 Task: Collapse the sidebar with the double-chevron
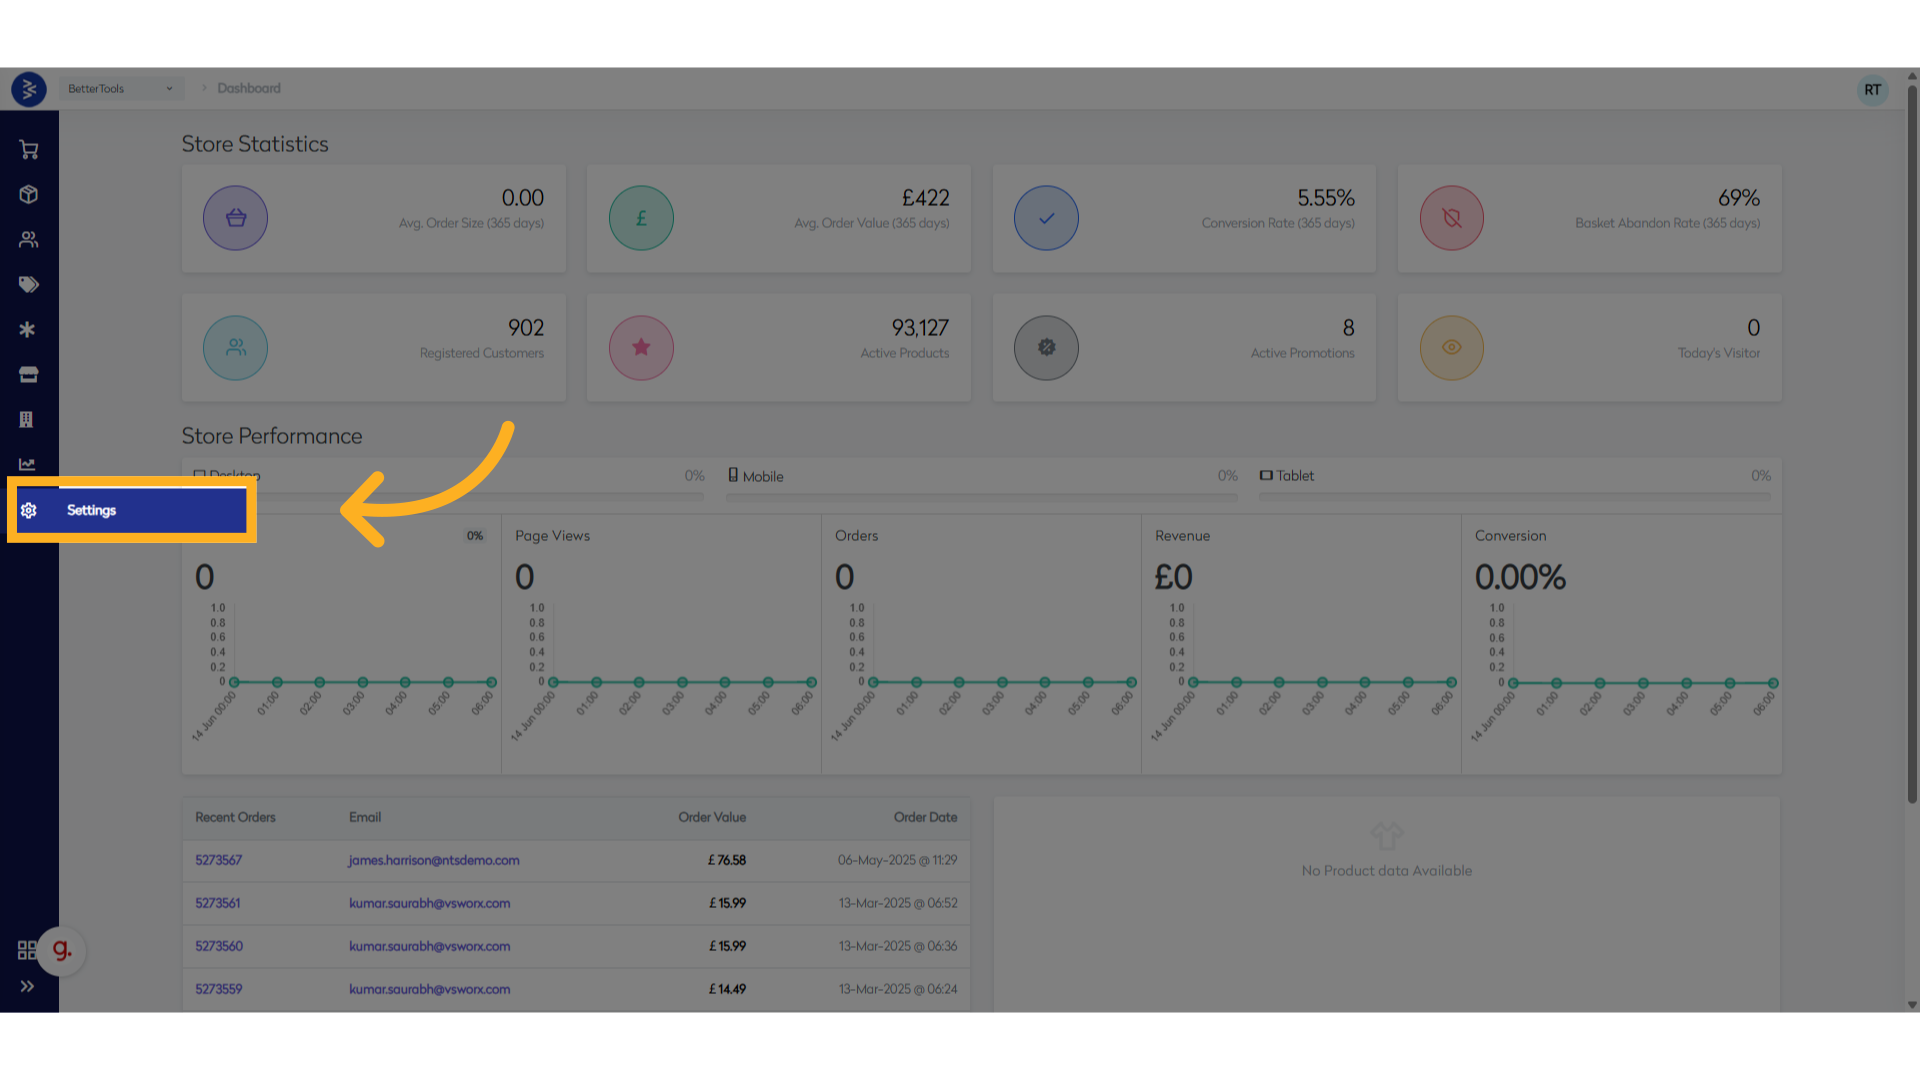coord(28,985)
